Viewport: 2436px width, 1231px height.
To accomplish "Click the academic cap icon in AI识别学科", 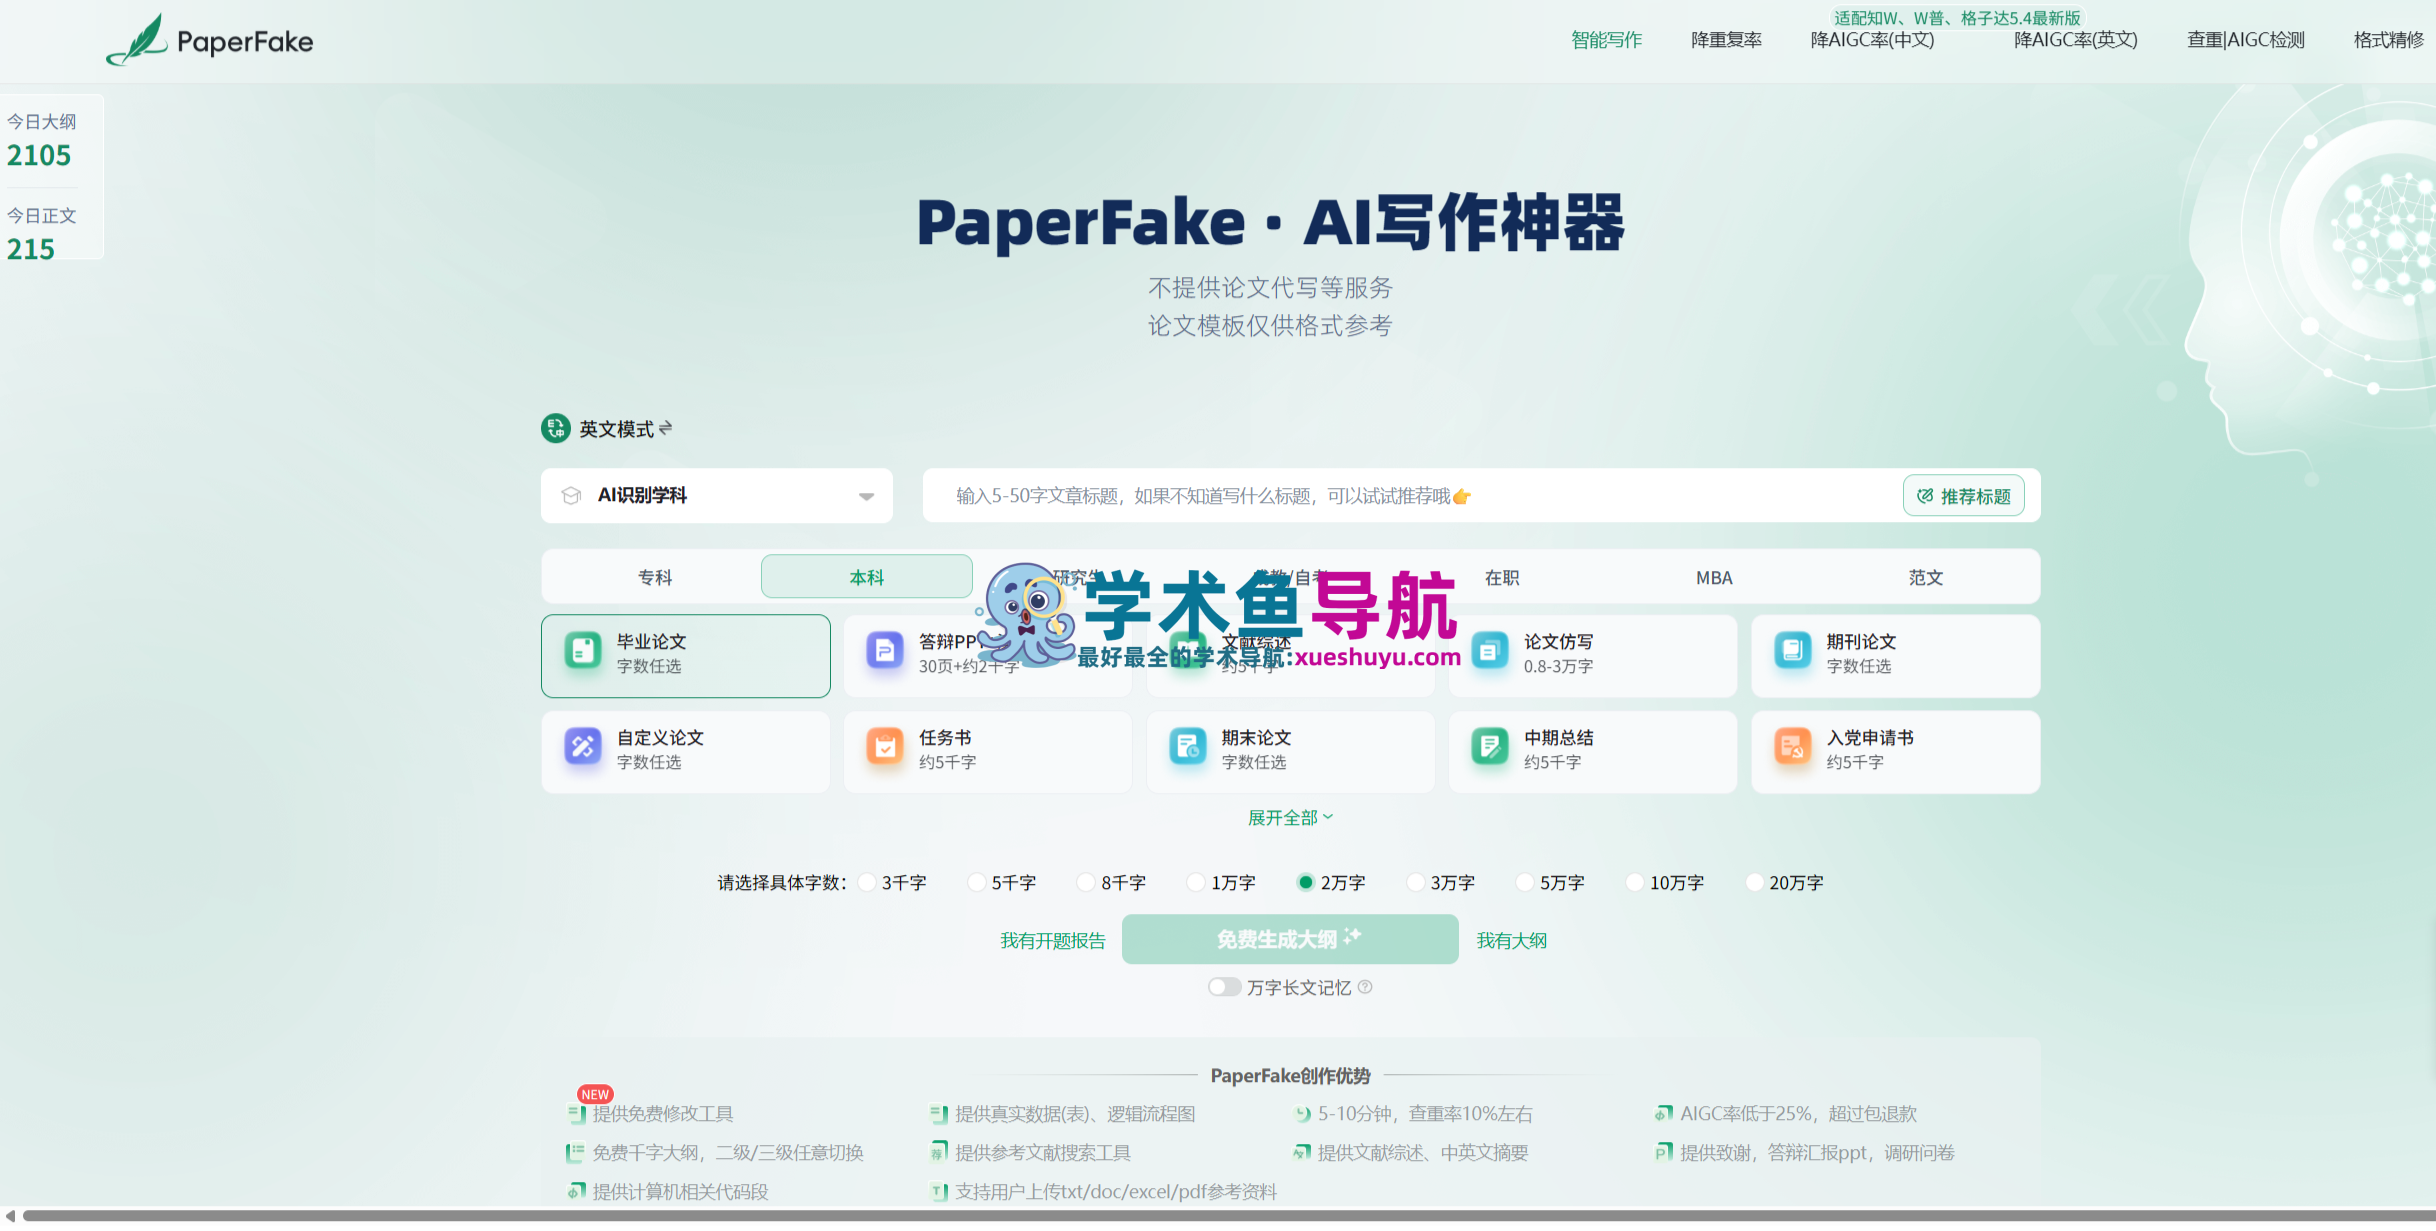I will coord(571,496).
